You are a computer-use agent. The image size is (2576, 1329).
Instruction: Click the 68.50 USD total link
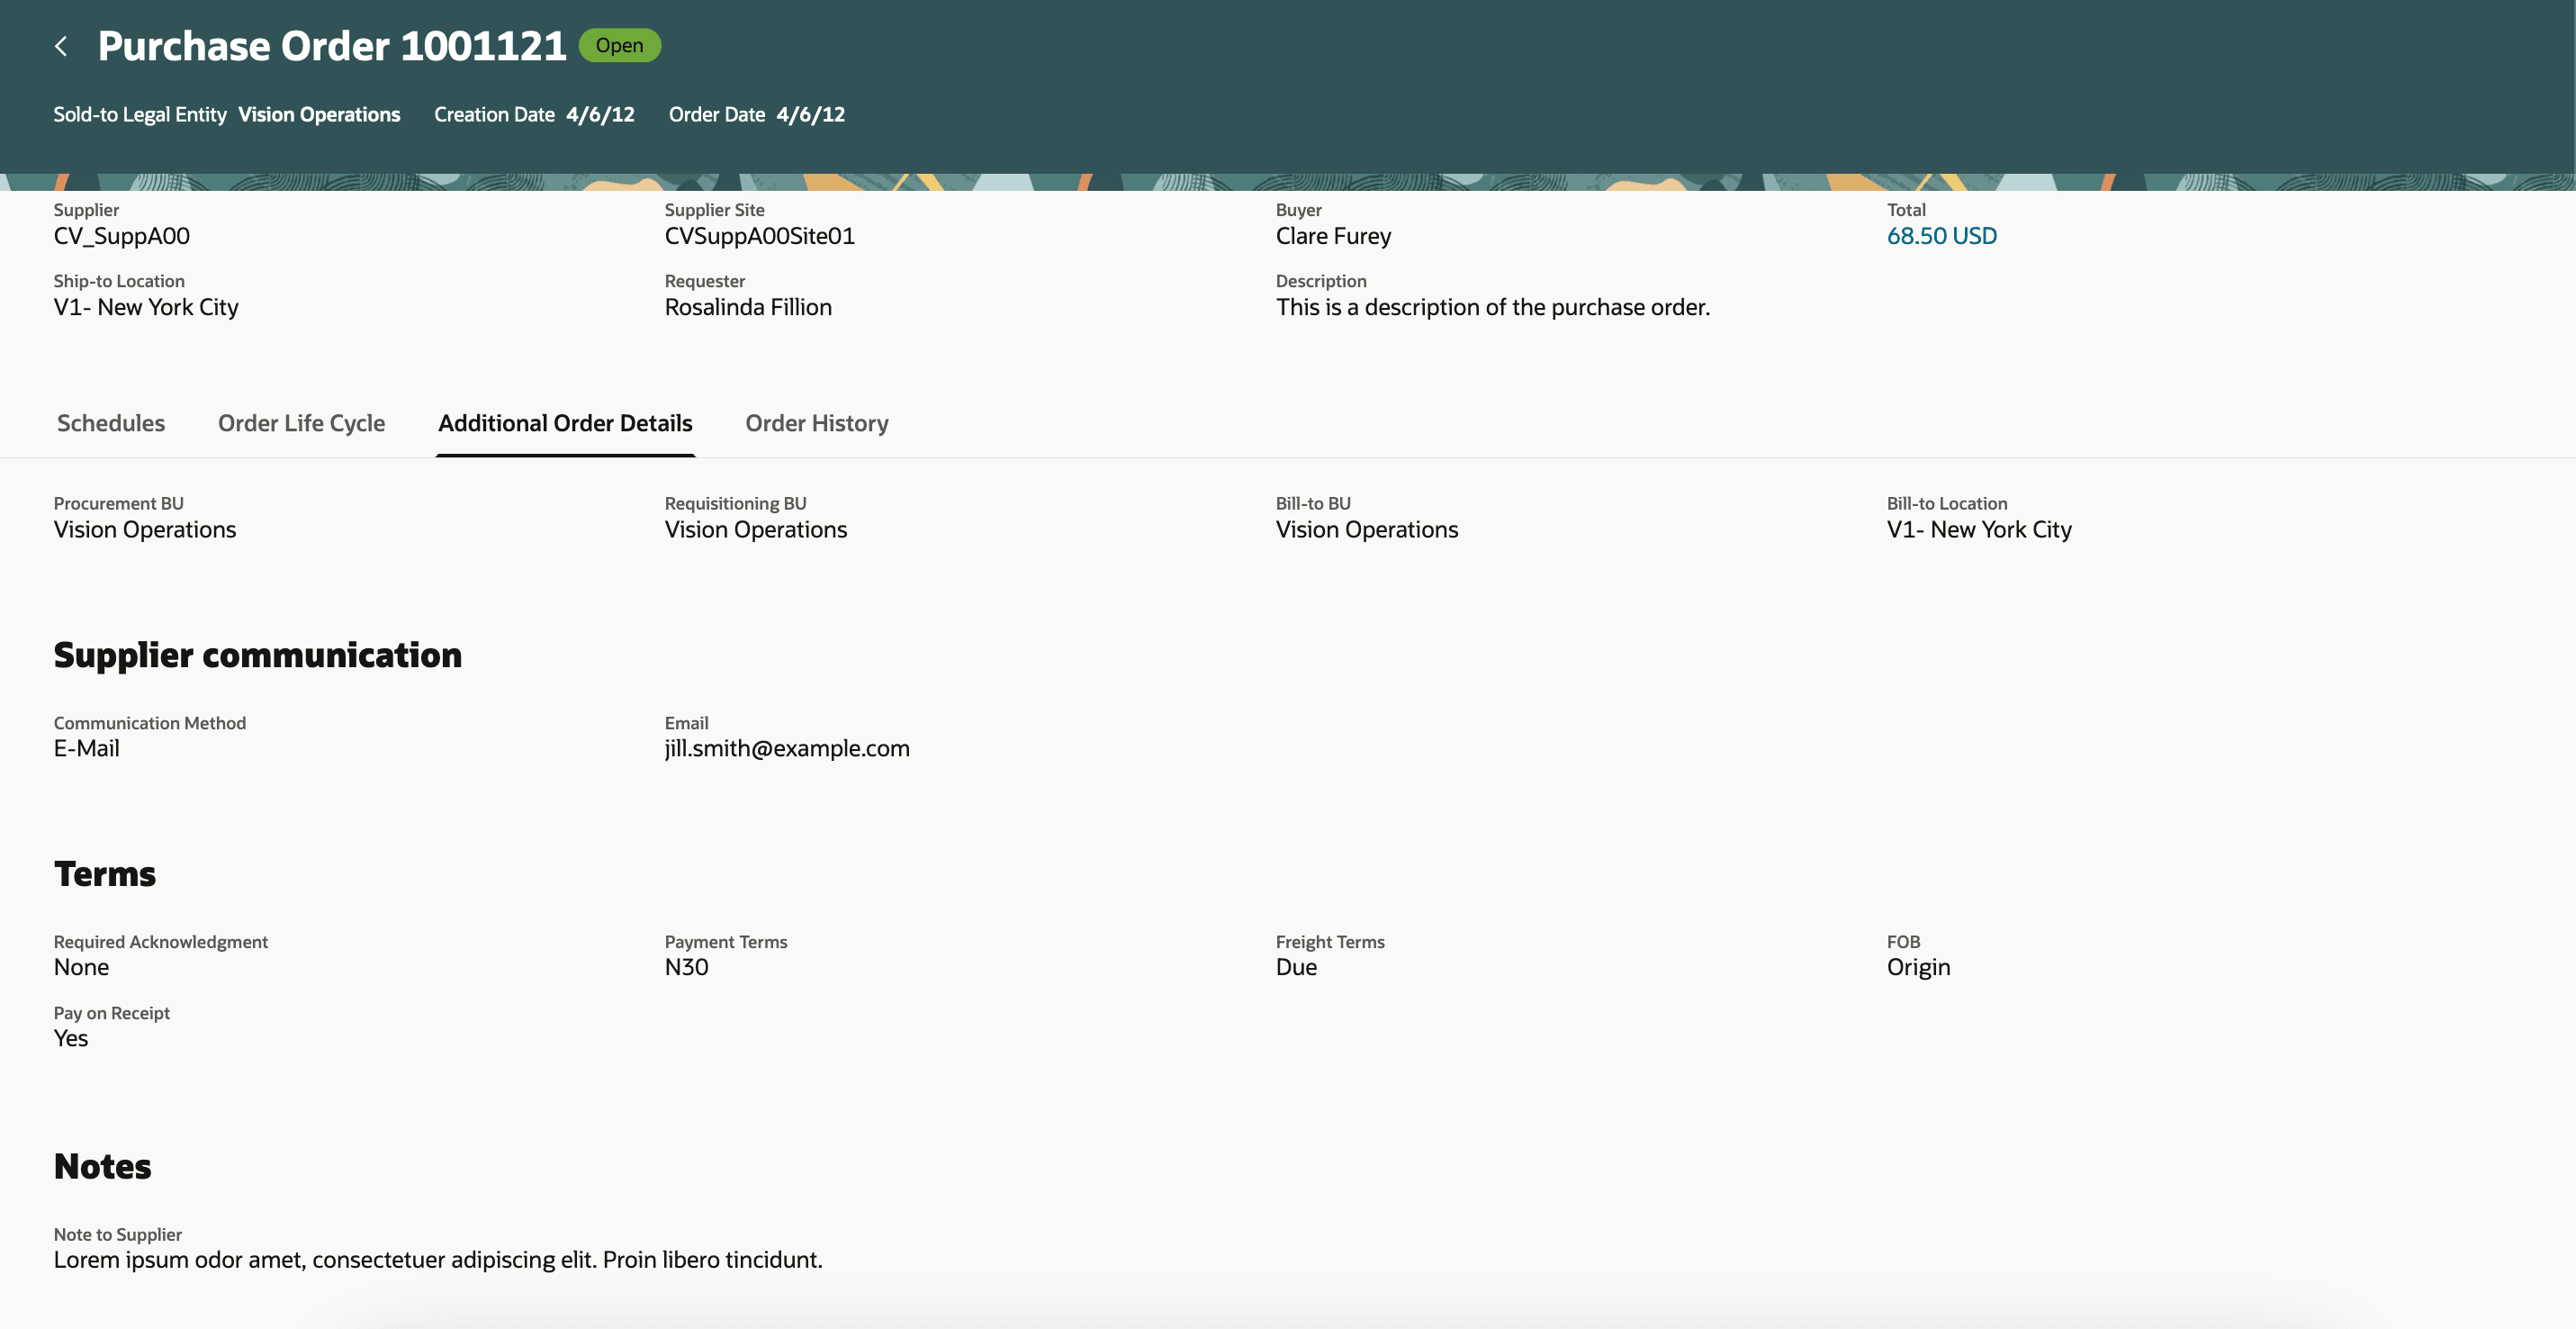coord(1941,236)
